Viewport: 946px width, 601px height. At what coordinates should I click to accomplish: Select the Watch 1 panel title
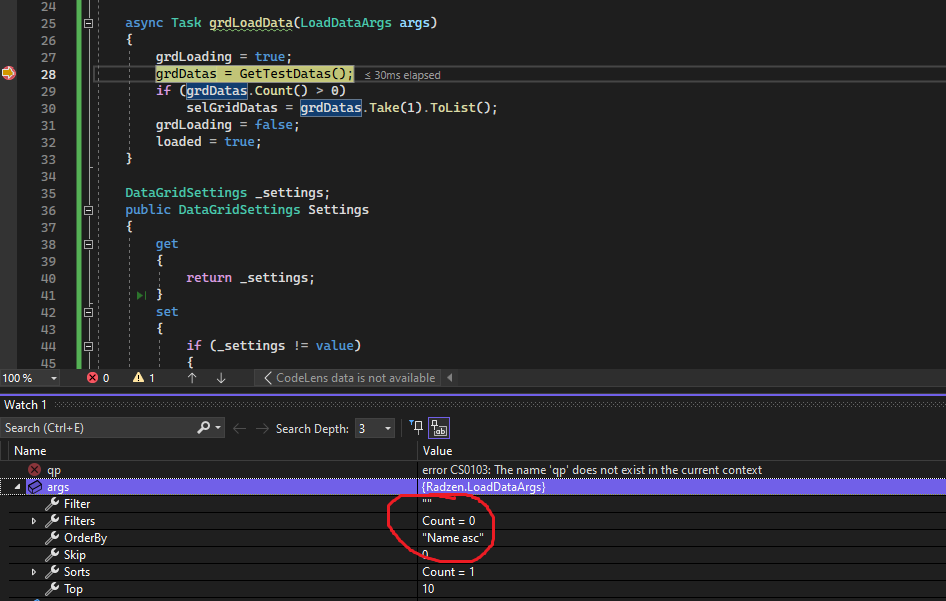[25, 404]
